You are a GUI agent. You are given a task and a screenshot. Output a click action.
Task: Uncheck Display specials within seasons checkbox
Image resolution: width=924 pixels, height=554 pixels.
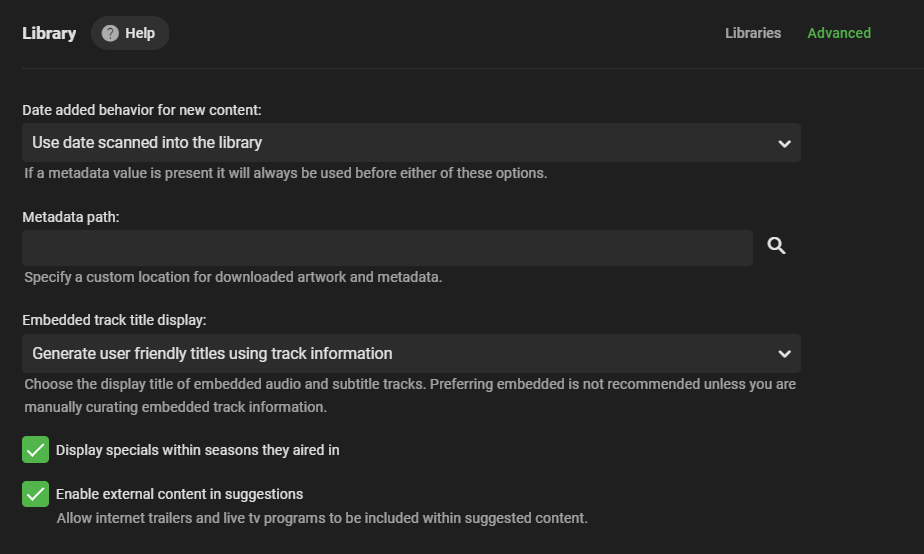point(36,450)
